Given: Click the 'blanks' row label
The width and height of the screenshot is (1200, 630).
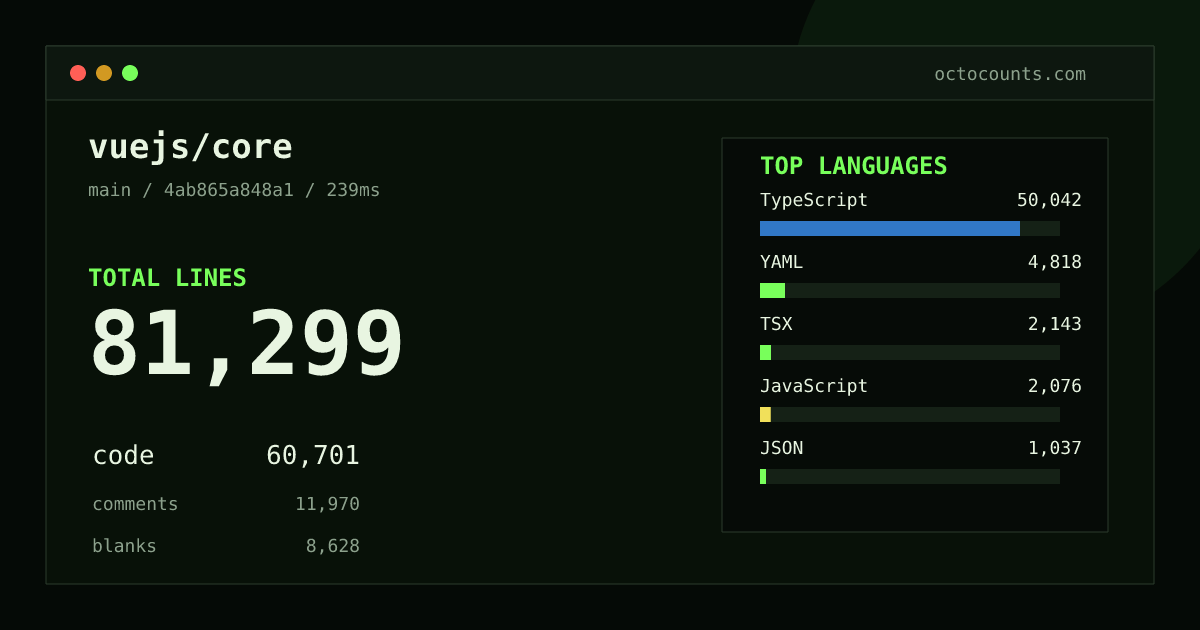Looking at the screenshot, I should [124, 546].
